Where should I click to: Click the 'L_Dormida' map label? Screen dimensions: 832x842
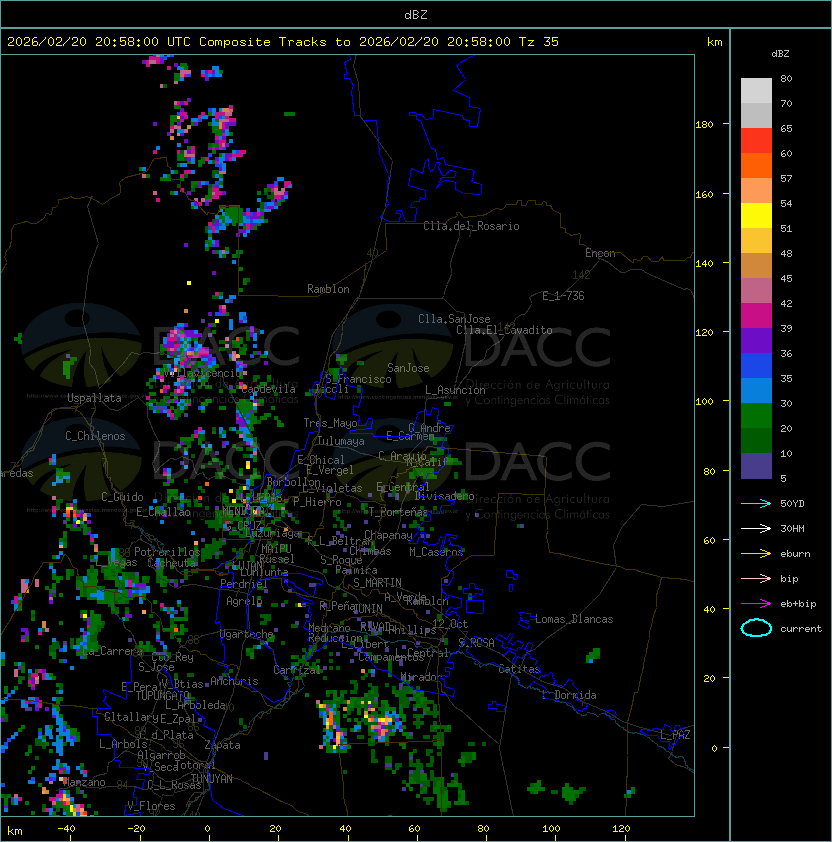(569, 695)
